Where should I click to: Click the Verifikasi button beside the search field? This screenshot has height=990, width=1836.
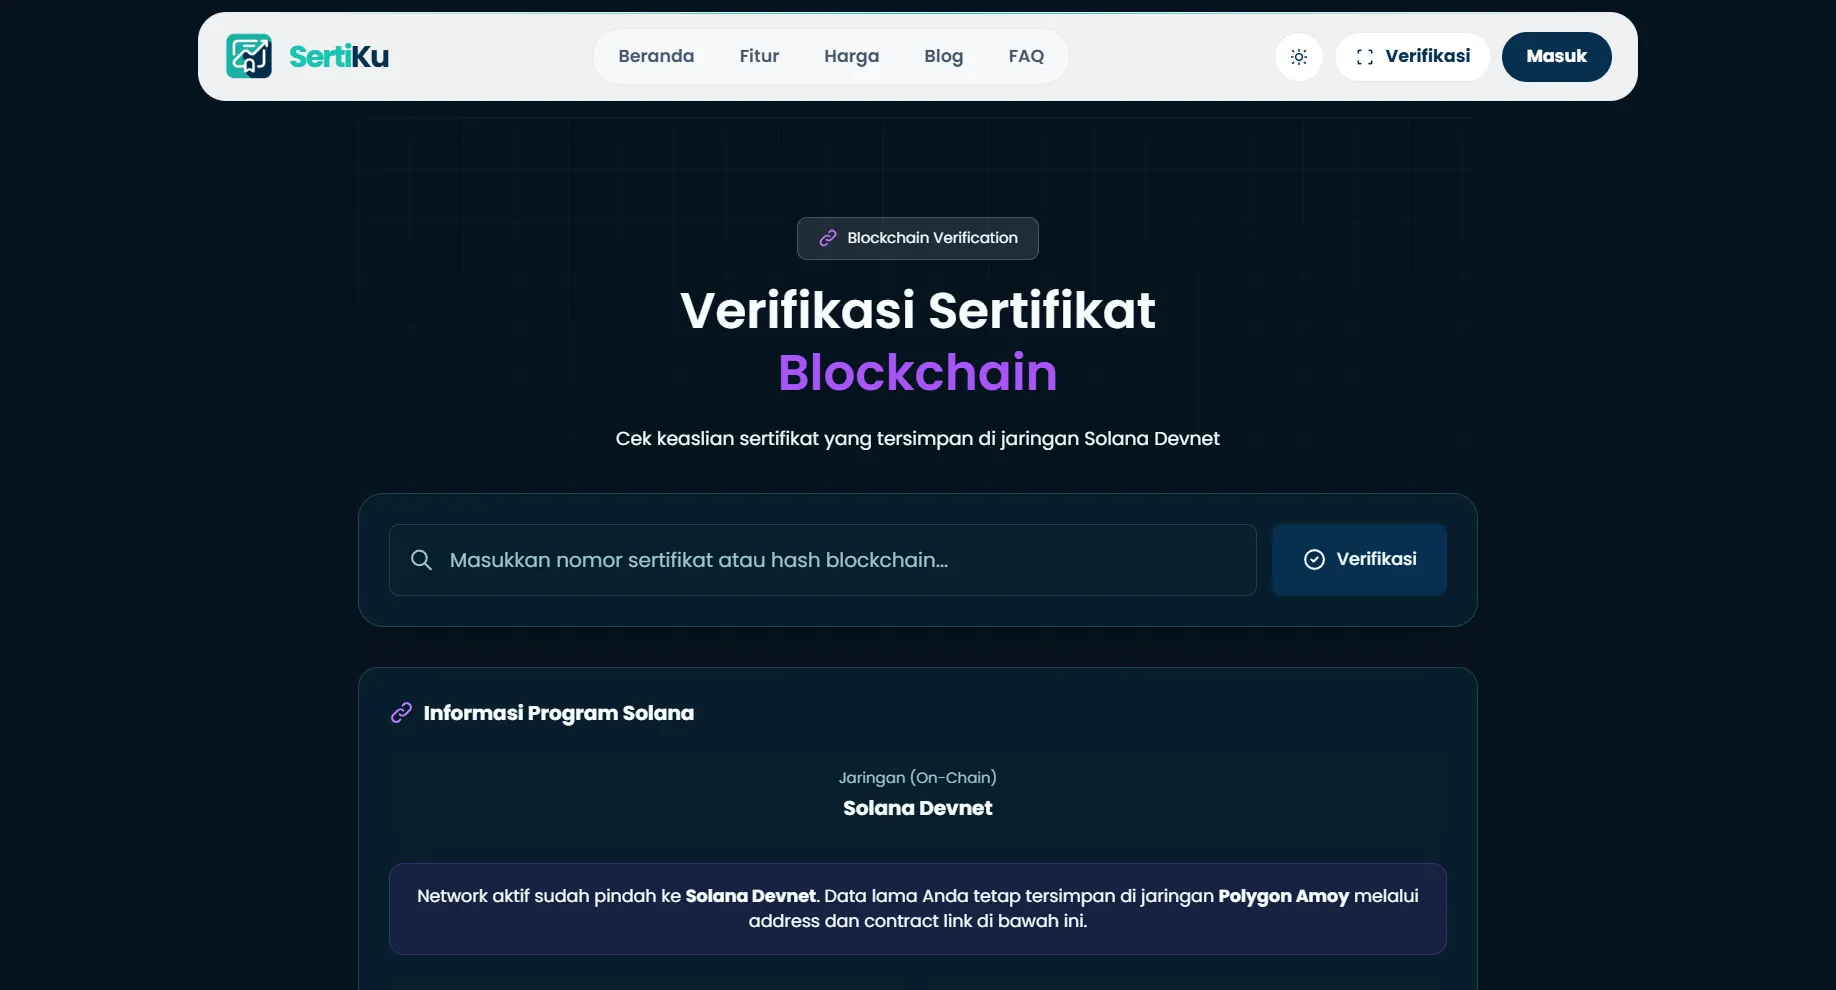[1360, 560]
